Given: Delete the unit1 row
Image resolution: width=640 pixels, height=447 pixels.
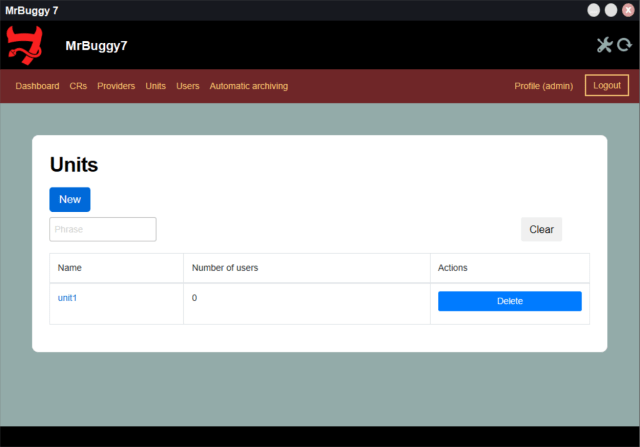Looking at the screenshot, I should coord(509,301).
